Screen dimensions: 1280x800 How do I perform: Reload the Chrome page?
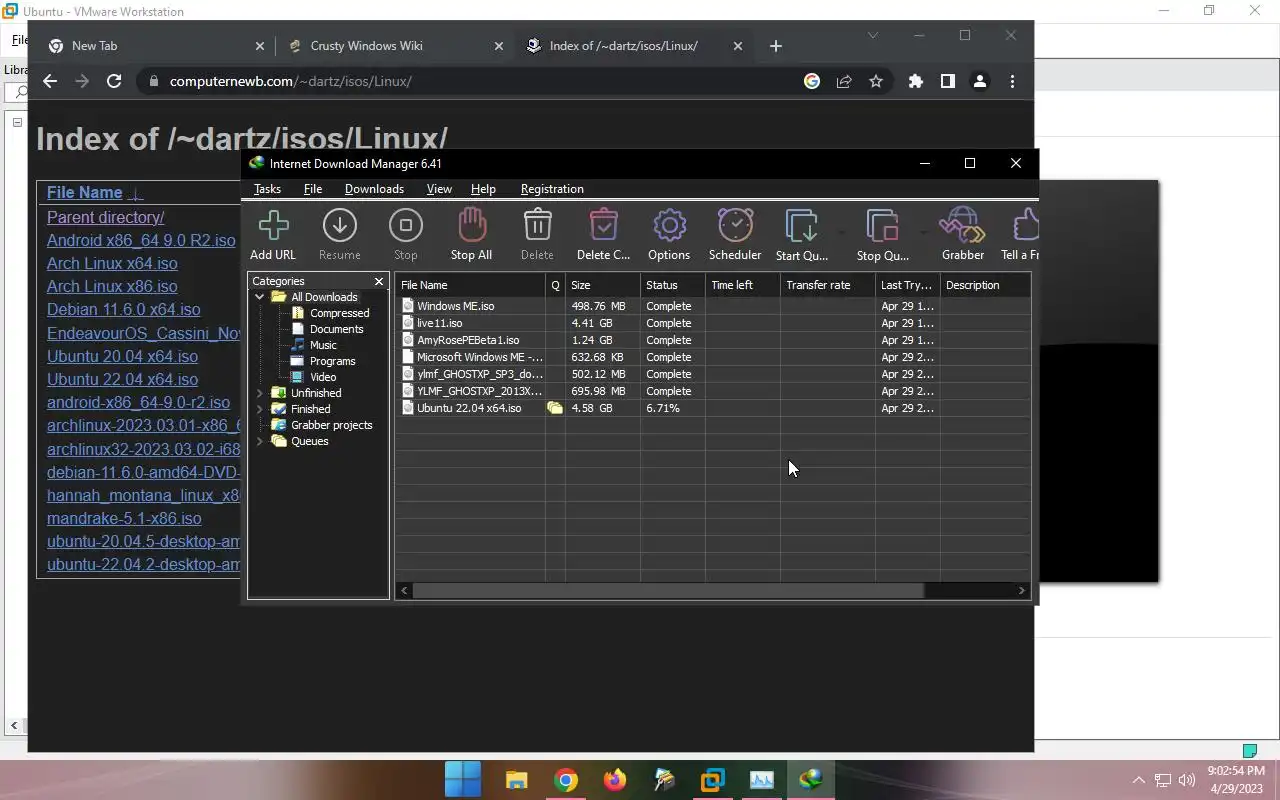(x=114, y=81)
